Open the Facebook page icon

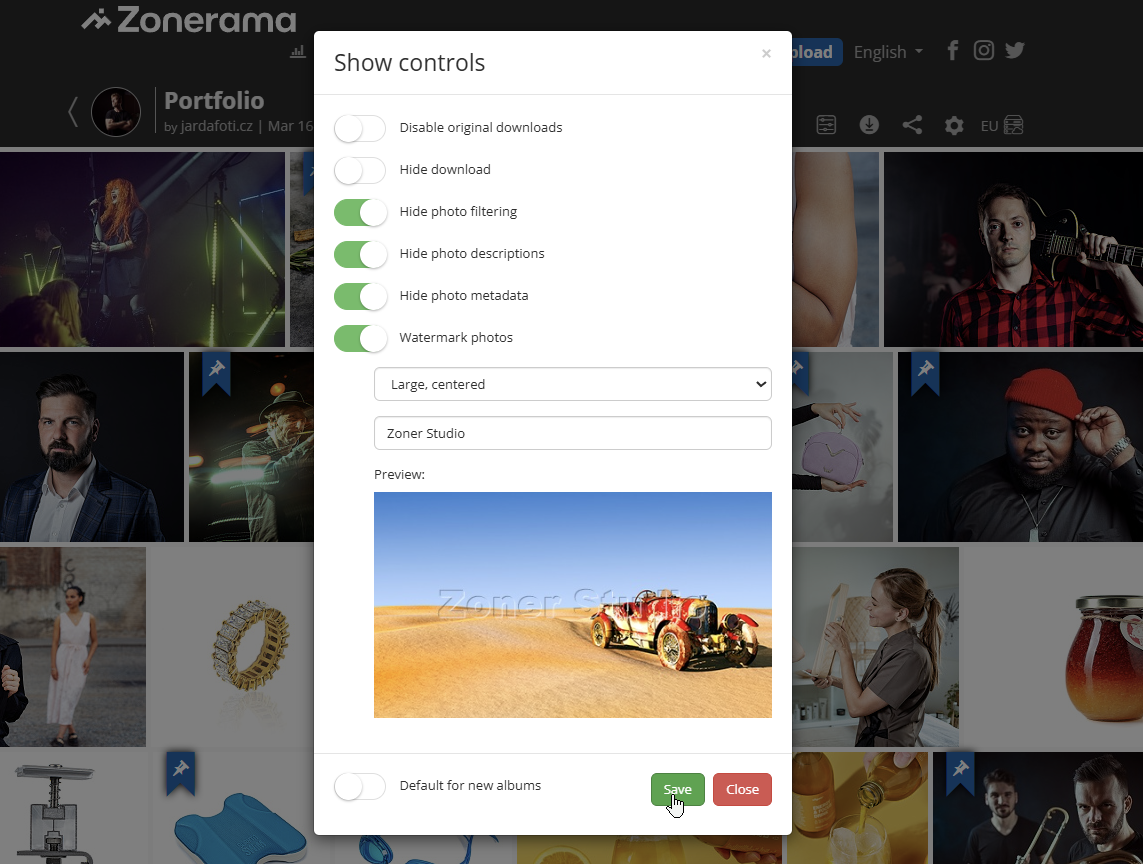(953, 51)
